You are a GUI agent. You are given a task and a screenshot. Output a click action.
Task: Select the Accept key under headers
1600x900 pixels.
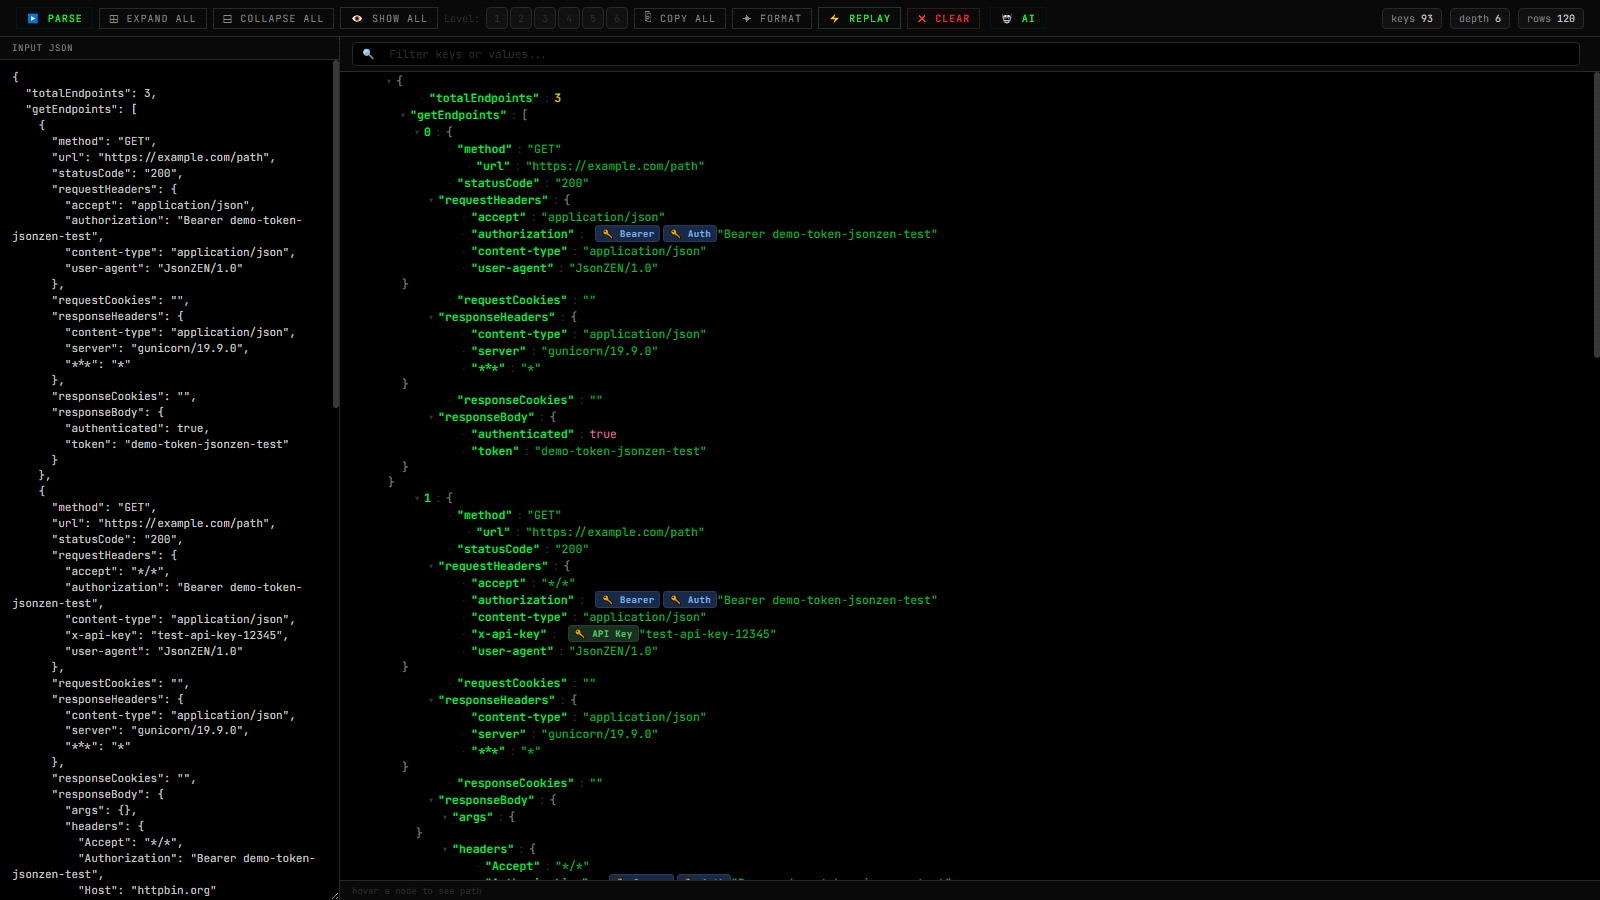pos(513,866)
